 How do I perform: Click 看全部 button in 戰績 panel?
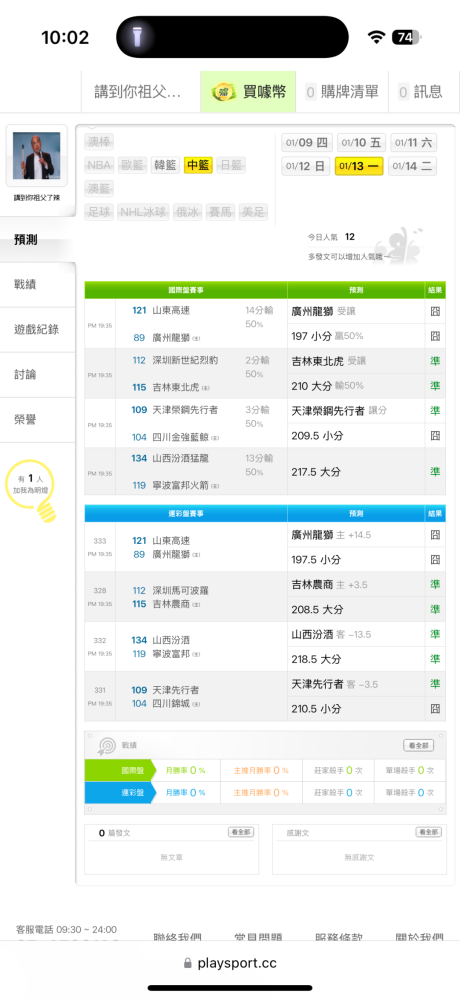pos(419,746)
